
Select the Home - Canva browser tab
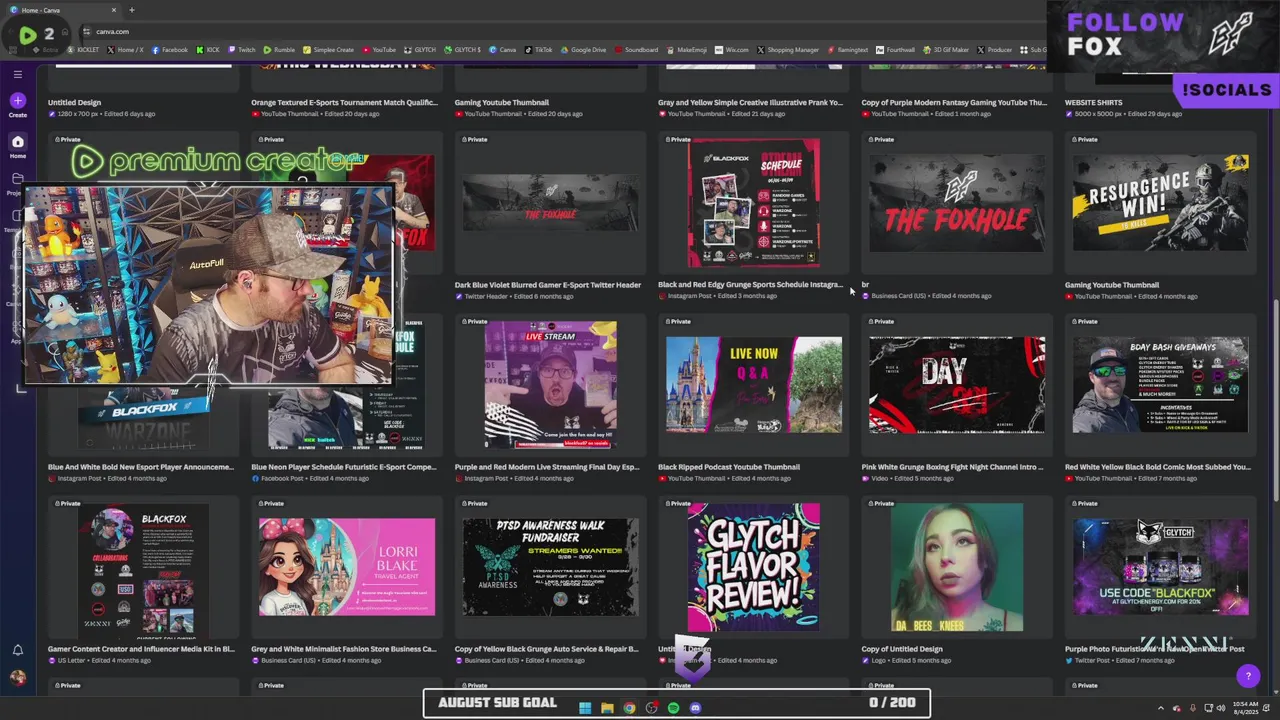[x=65, y=10]
